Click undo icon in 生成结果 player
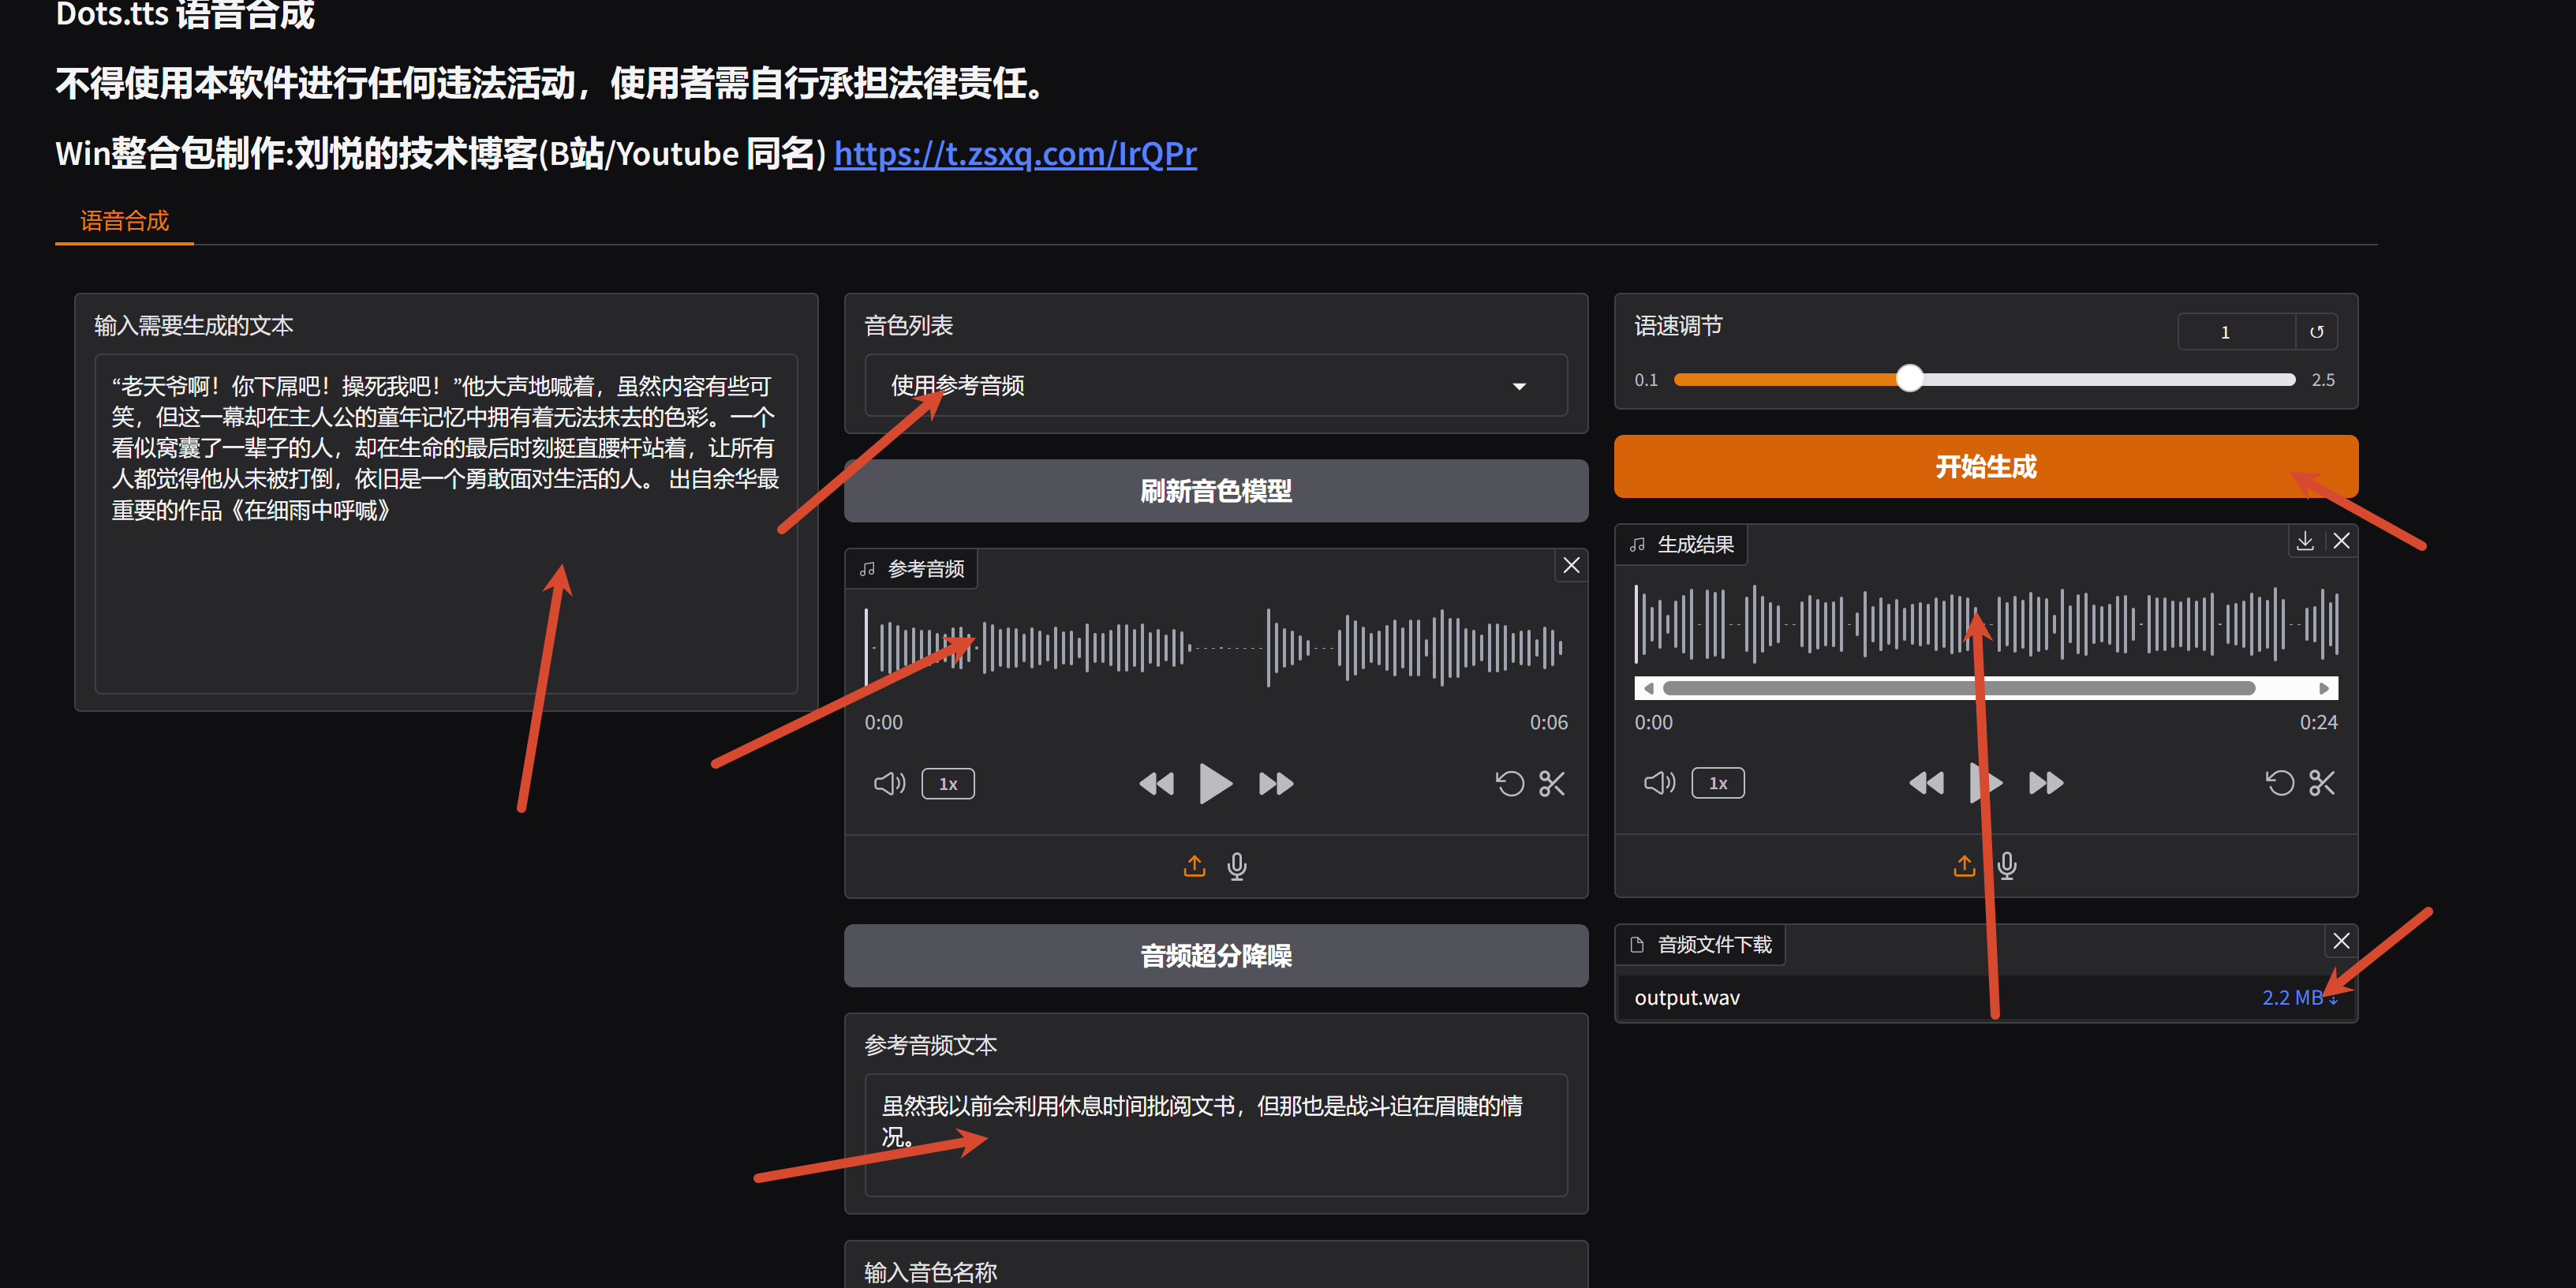 (x=2279, y=782)
